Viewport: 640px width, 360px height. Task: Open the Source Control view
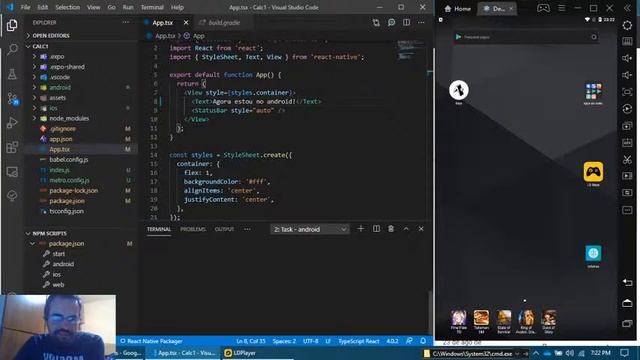(x=12, y=98)
